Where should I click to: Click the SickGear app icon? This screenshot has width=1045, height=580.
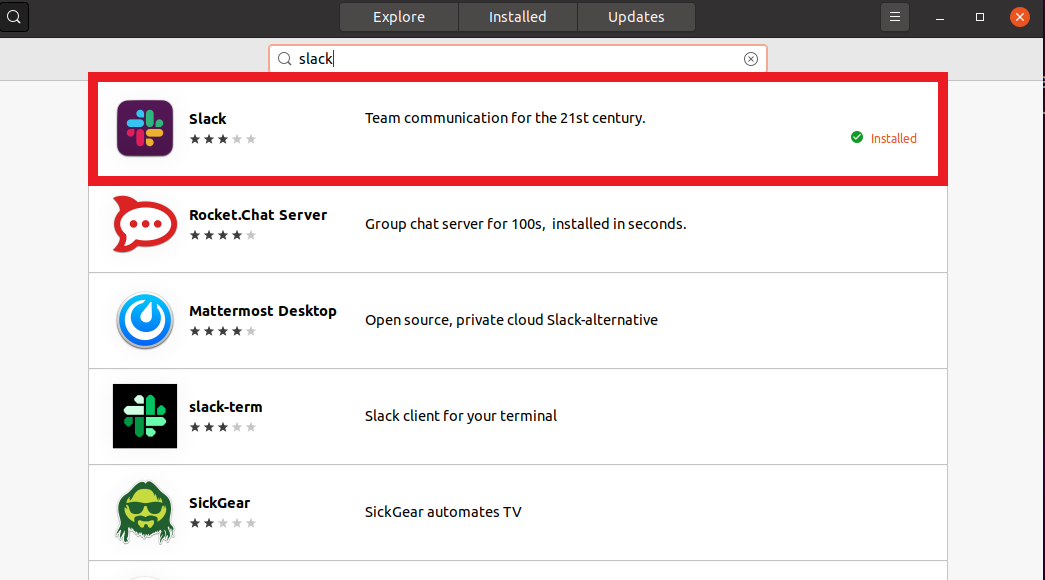pos(145,512)
